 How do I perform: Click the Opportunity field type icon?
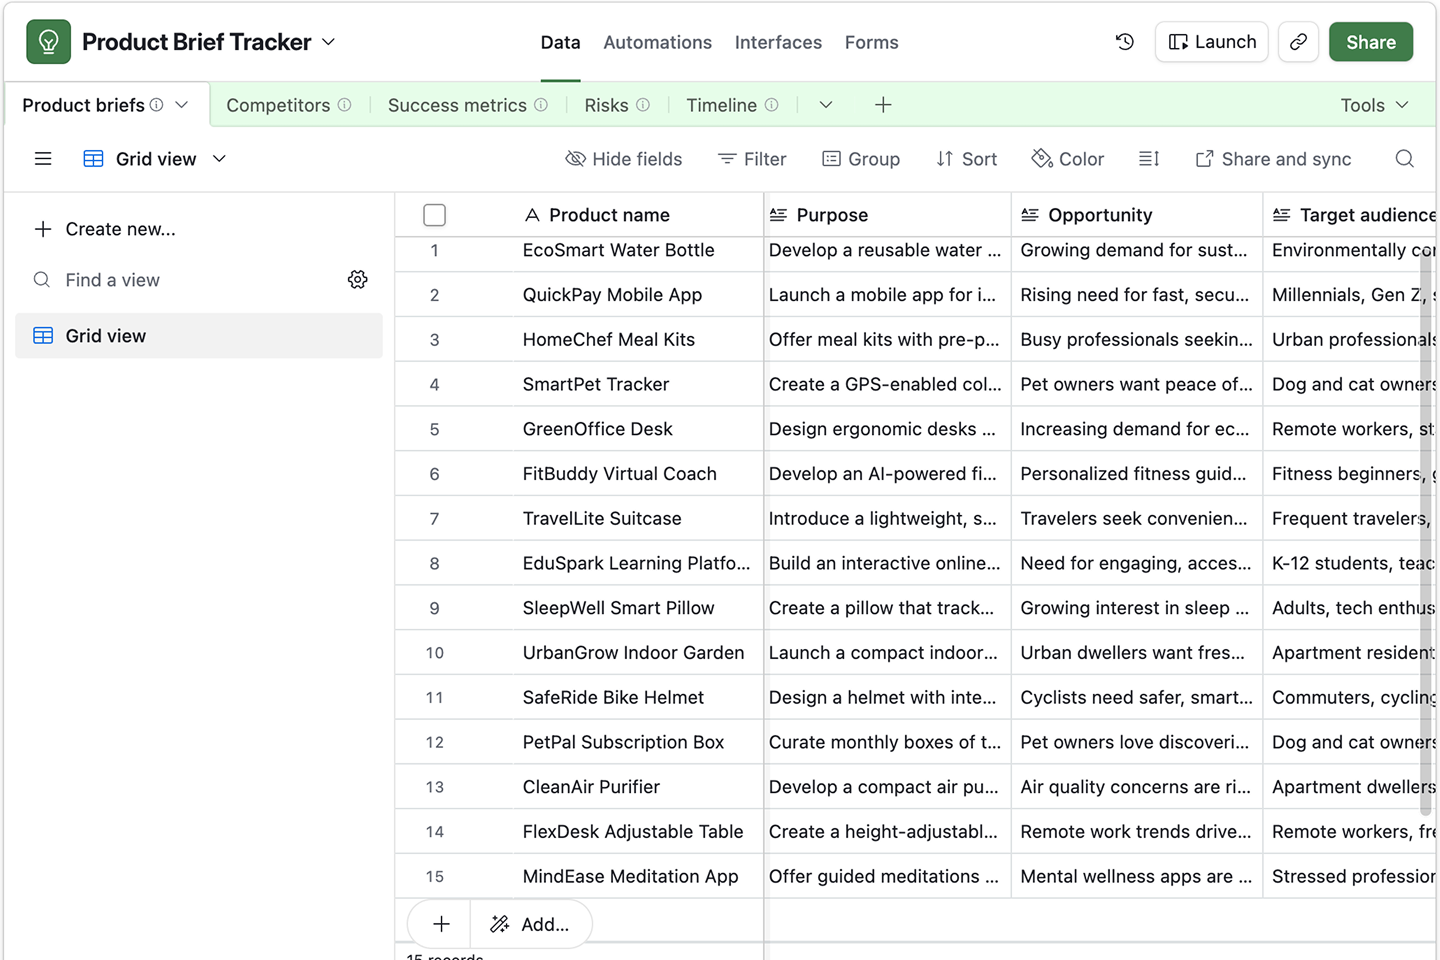tap(1030, 215)
